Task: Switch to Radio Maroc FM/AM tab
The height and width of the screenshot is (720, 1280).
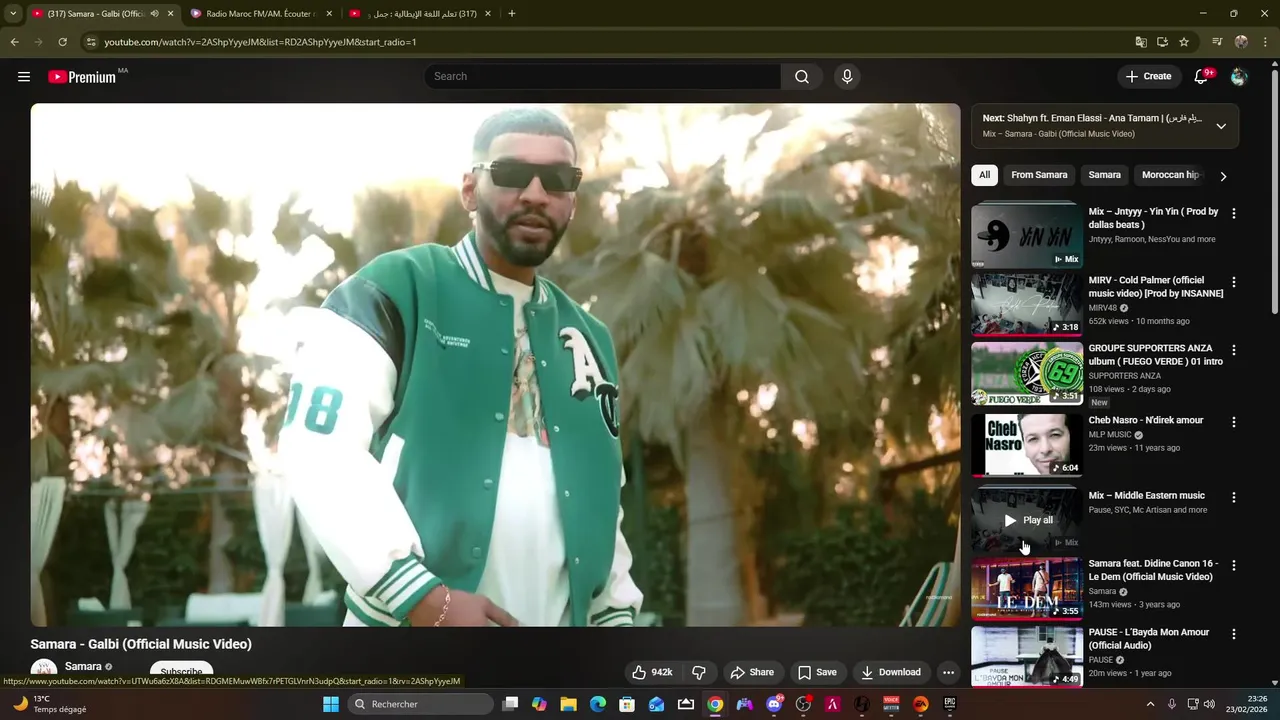Action: (261, 14)
